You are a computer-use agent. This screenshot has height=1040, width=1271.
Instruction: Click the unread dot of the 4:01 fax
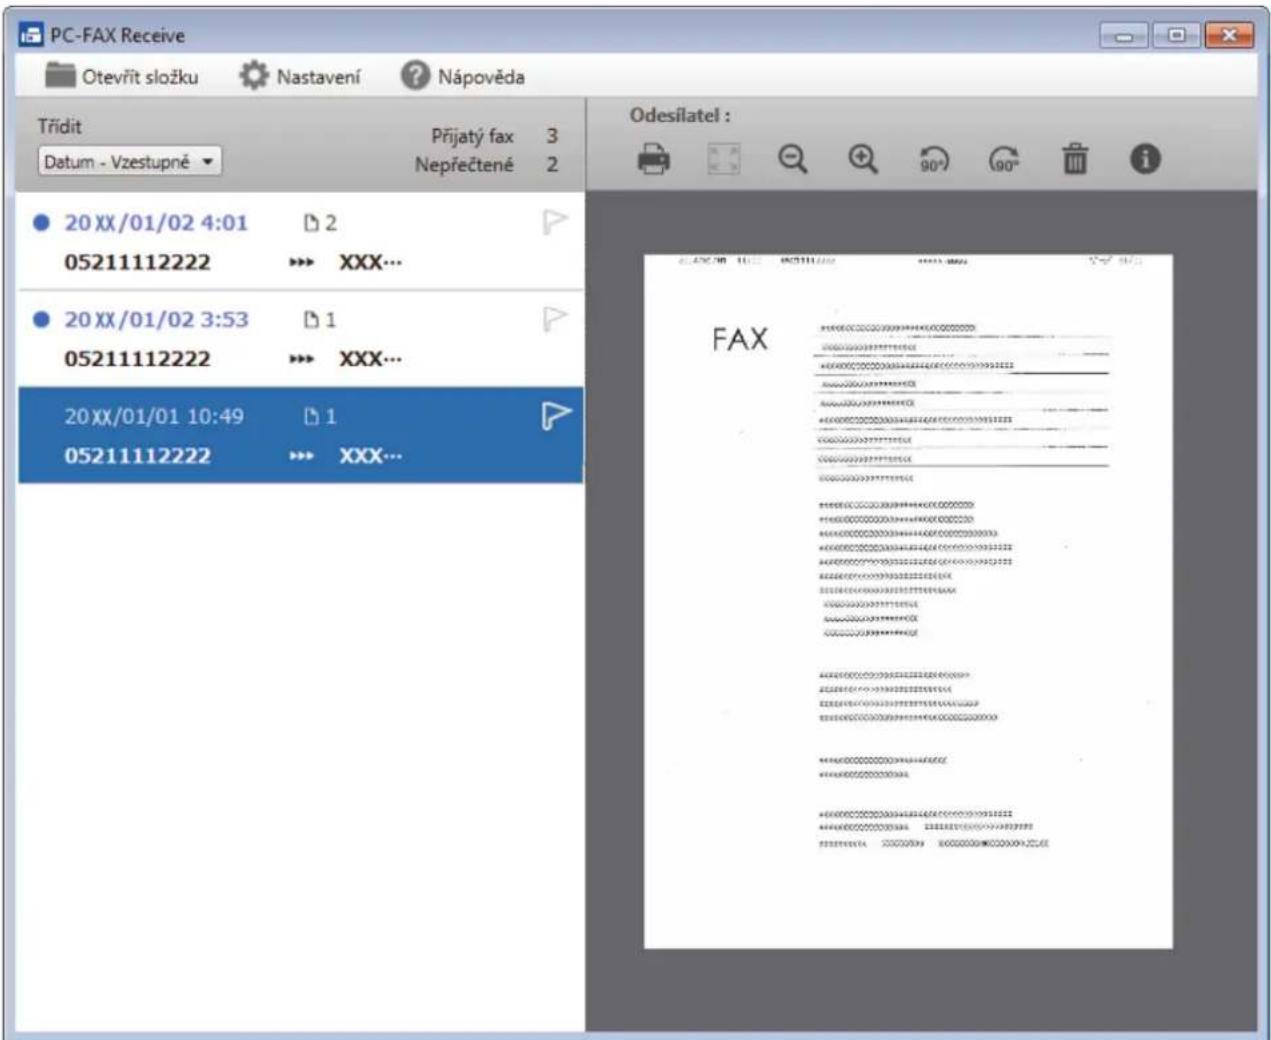(41, 223)
